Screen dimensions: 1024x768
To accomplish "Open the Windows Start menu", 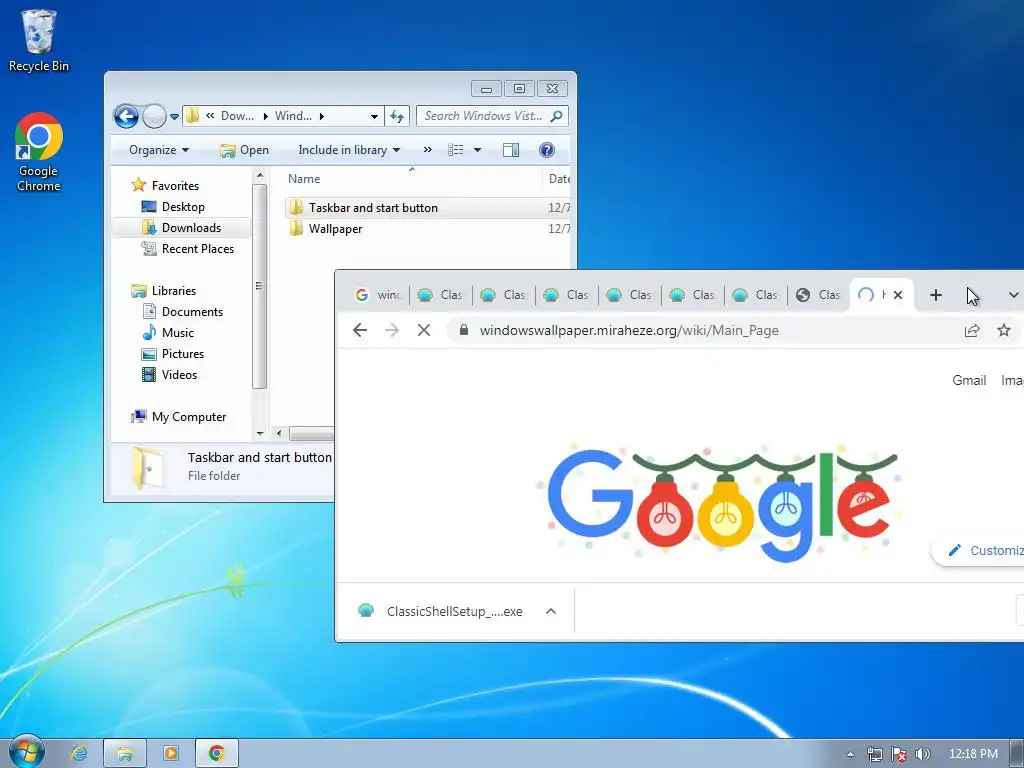I will (27, 753).
